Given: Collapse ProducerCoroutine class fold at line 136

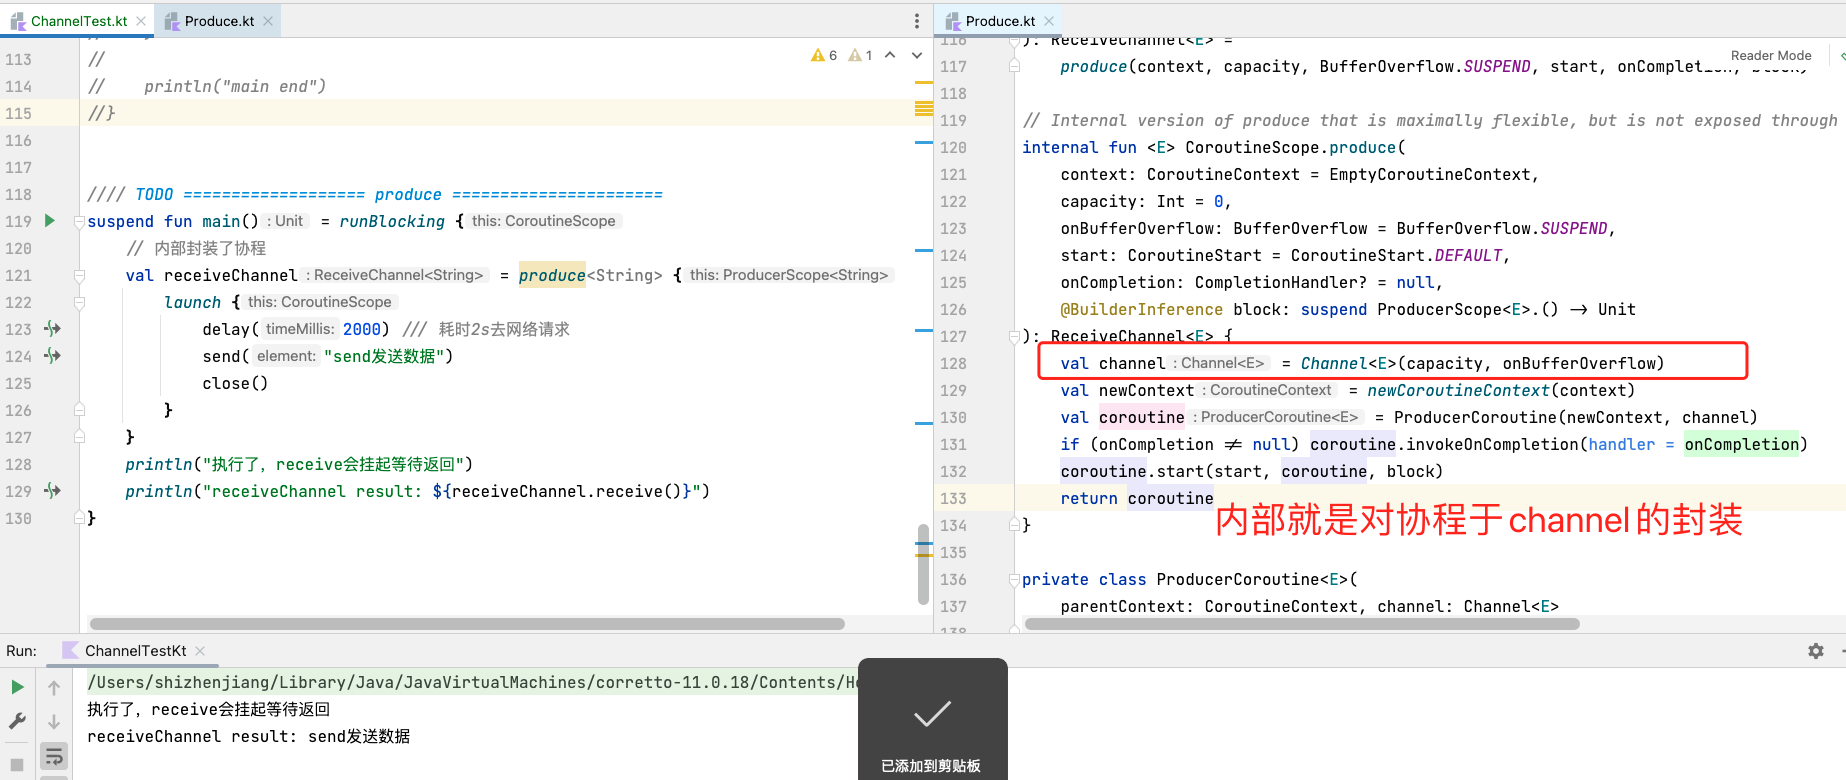Looking at the screenshot, I should coord(1014,579).
